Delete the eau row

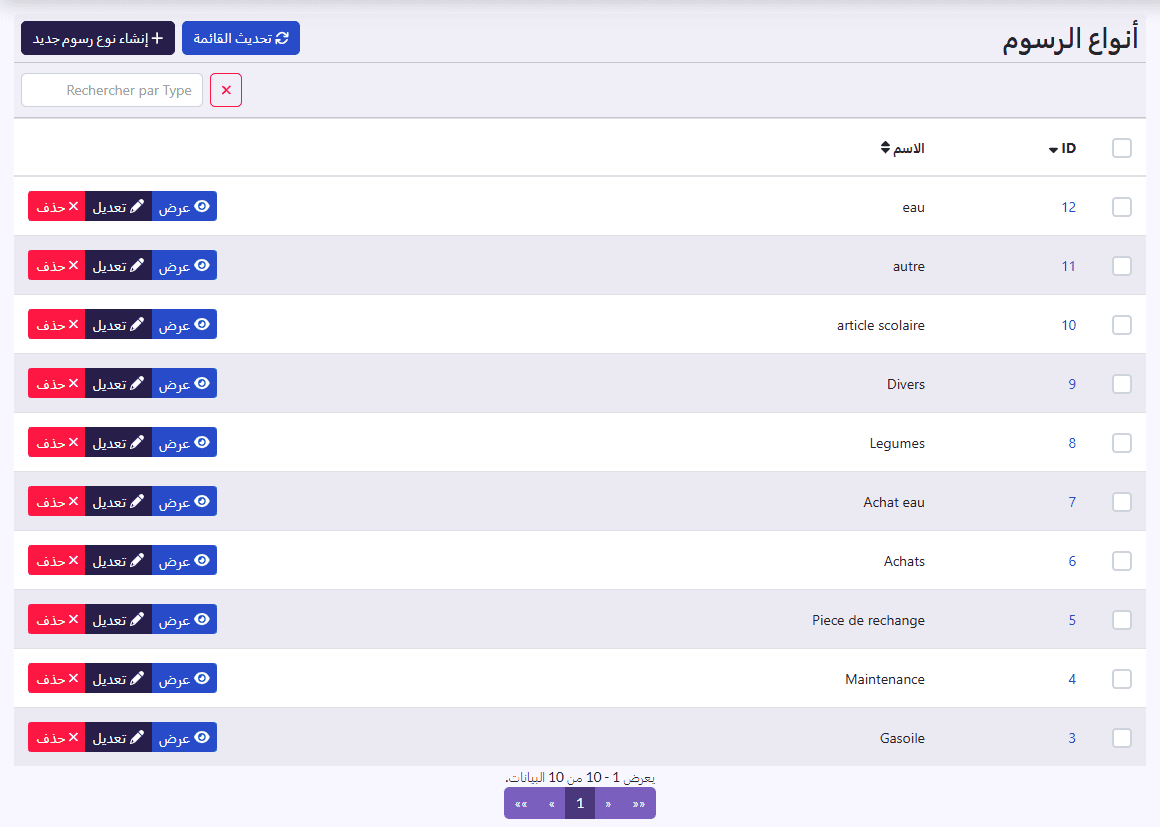coord(57,206)
